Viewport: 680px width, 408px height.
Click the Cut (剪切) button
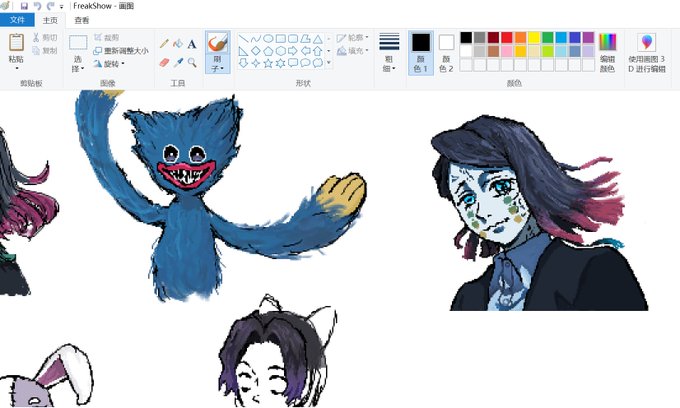pyautogui.click(x=45, y=38)
